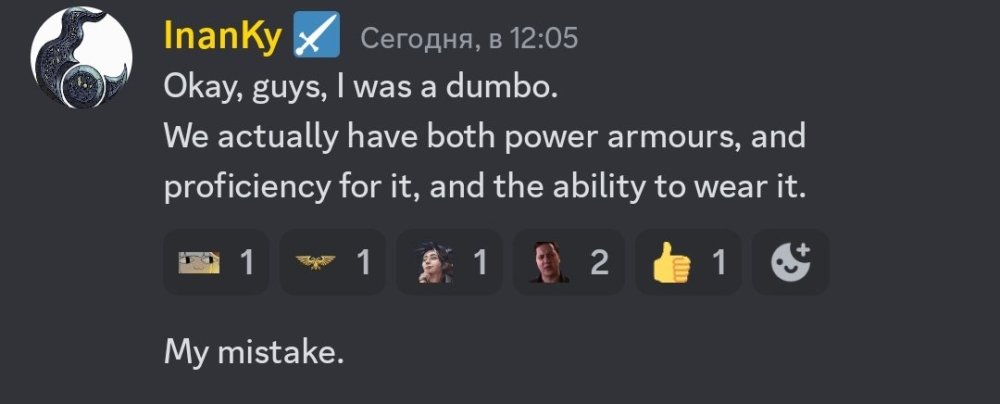Toggle the man's face reaction with count 2
This screenshot has height=404, width=1000.
coord(569,262)
